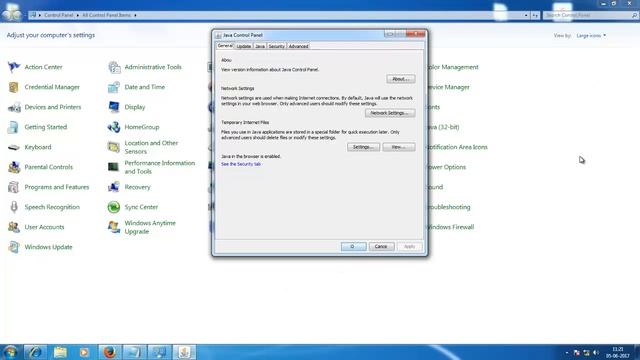Open the Parental Controls icon

point(14,167)
